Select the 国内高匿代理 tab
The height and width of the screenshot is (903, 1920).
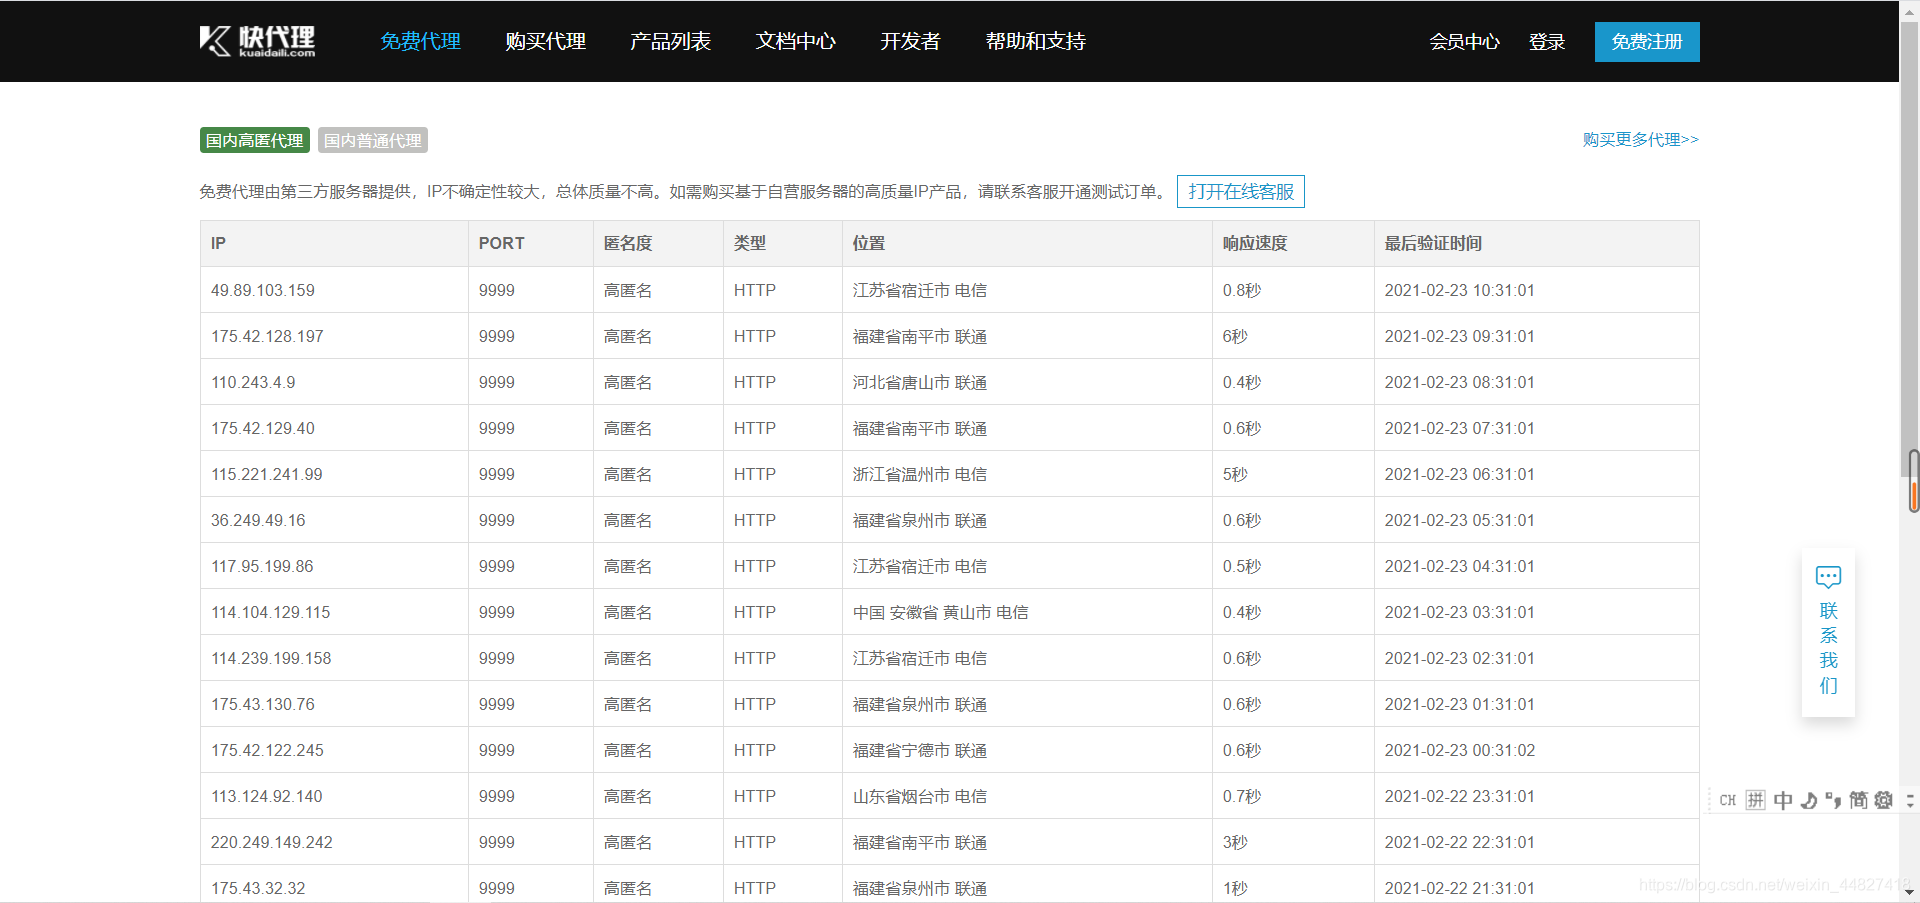click(255, 140)
